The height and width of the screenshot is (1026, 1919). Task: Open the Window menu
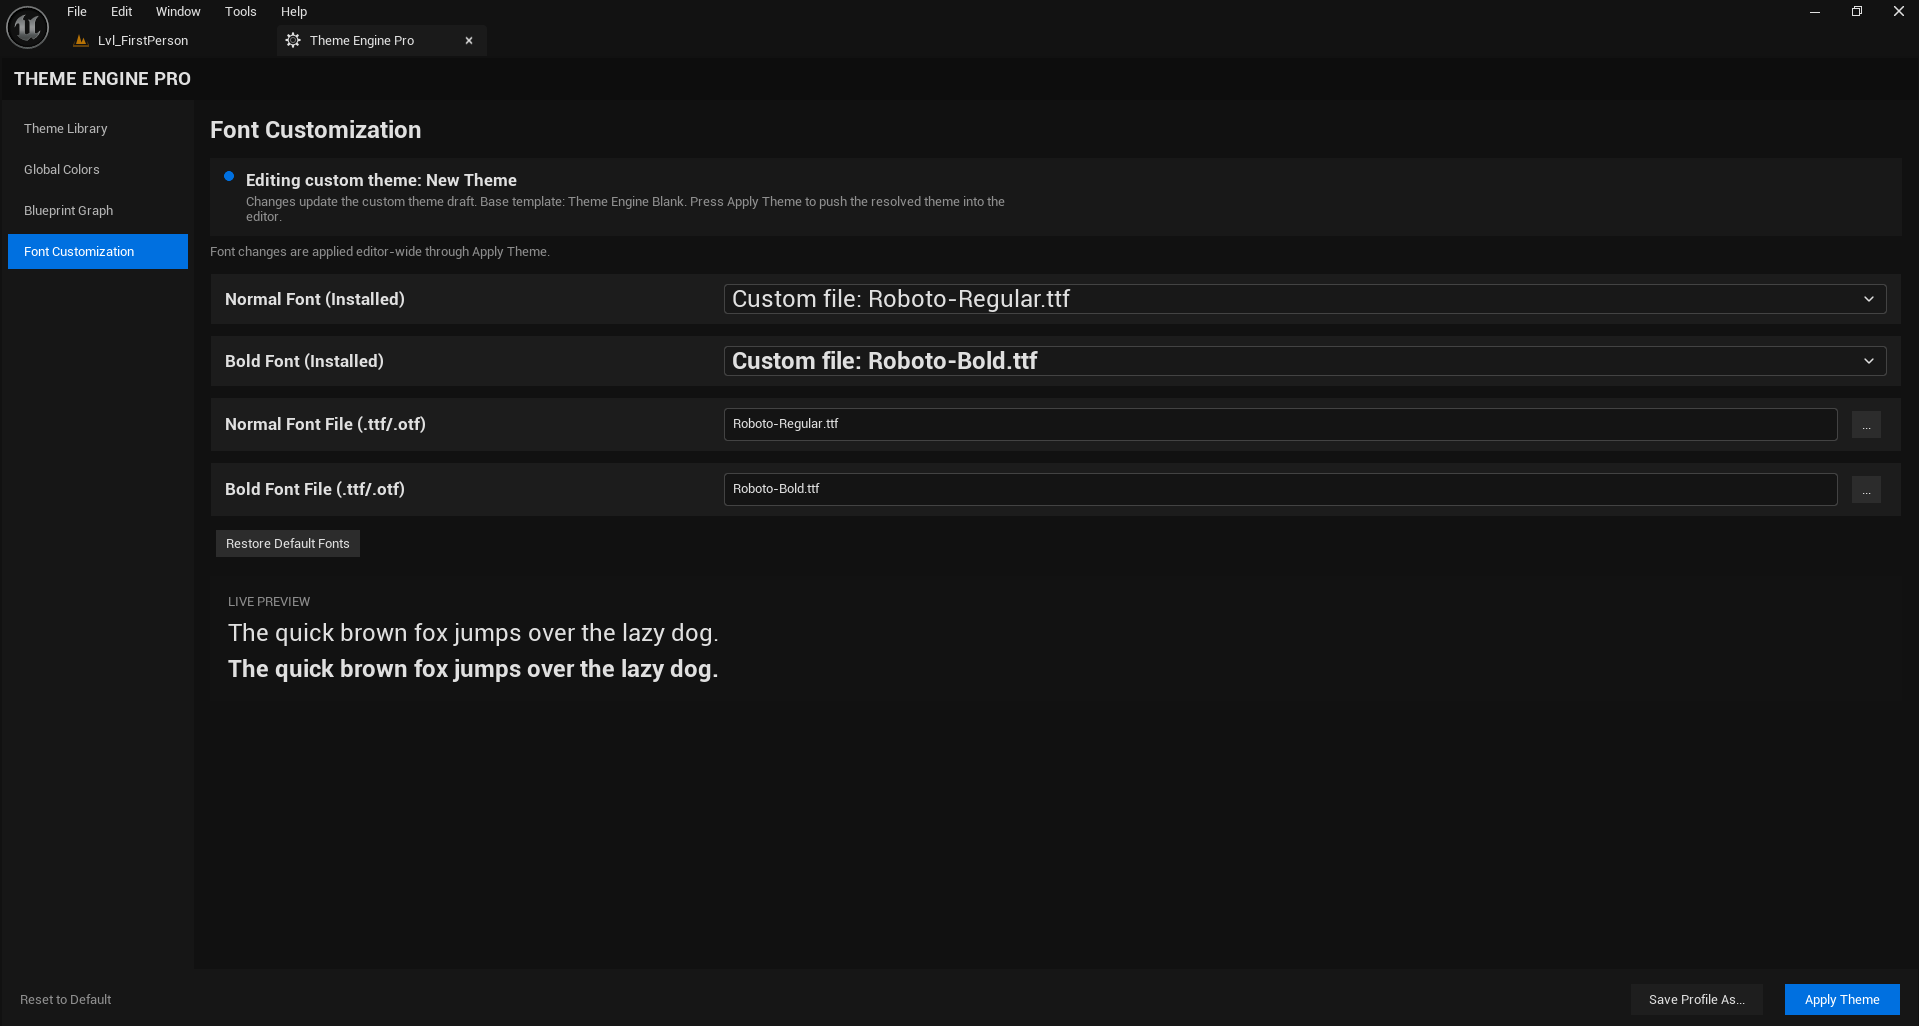178,12
